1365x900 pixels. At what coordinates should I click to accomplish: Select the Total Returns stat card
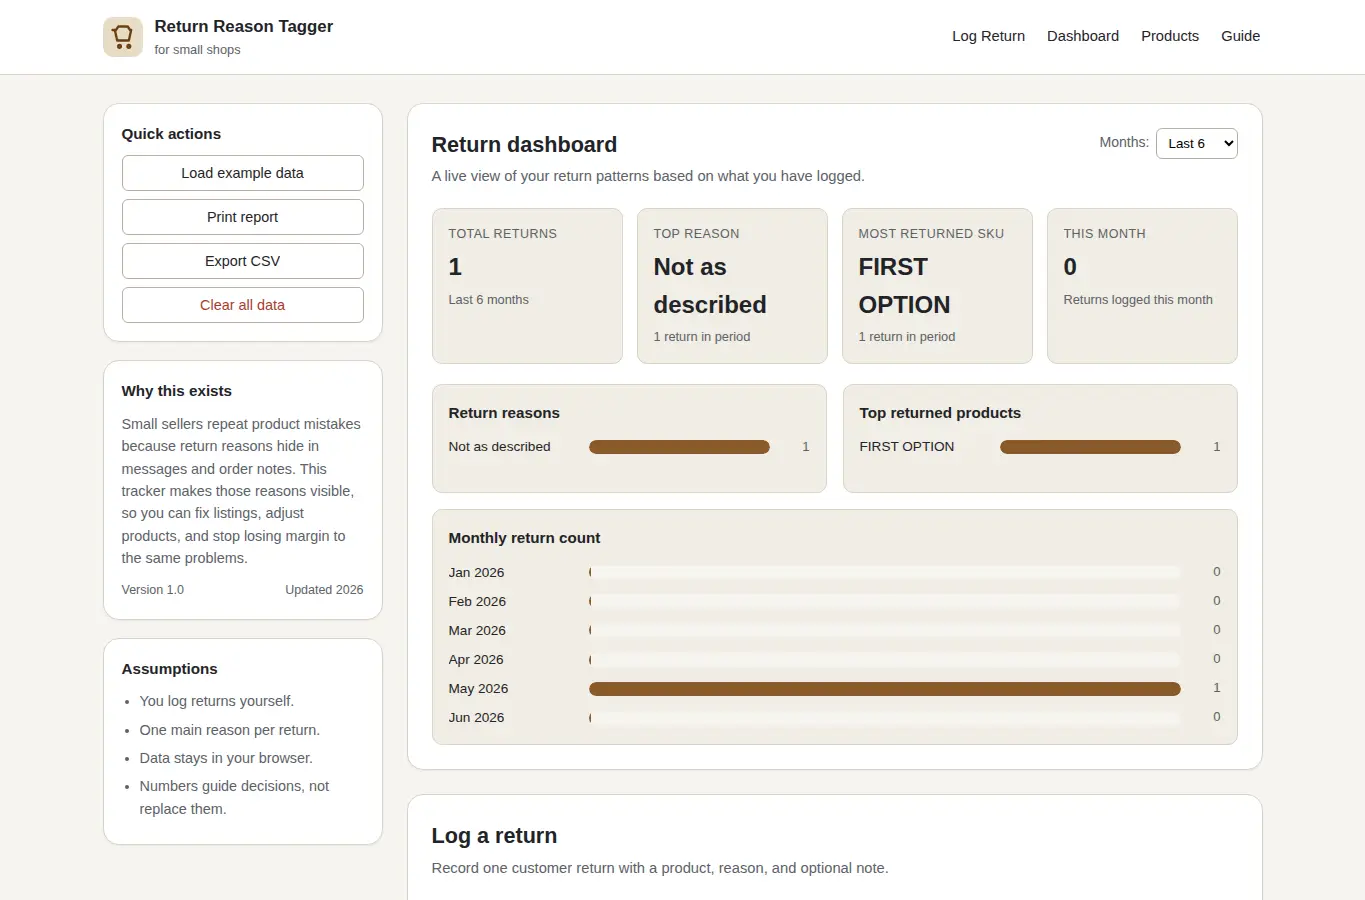click(x=527, y=286)
